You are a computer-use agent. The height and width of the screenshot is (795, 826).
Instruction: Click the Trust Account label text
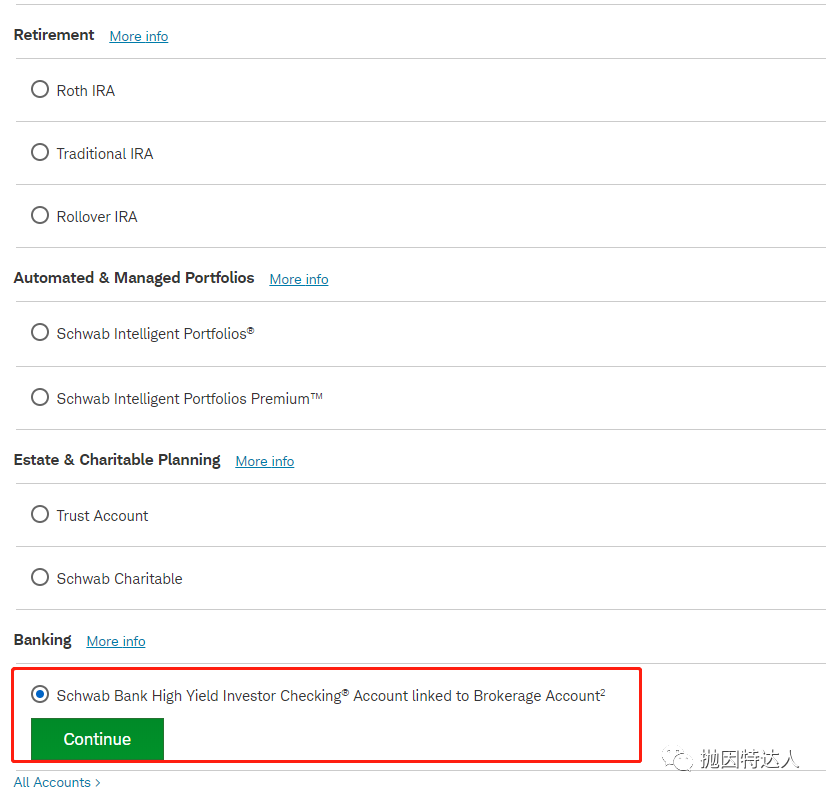pyautogui.click(x=102, y=516)
